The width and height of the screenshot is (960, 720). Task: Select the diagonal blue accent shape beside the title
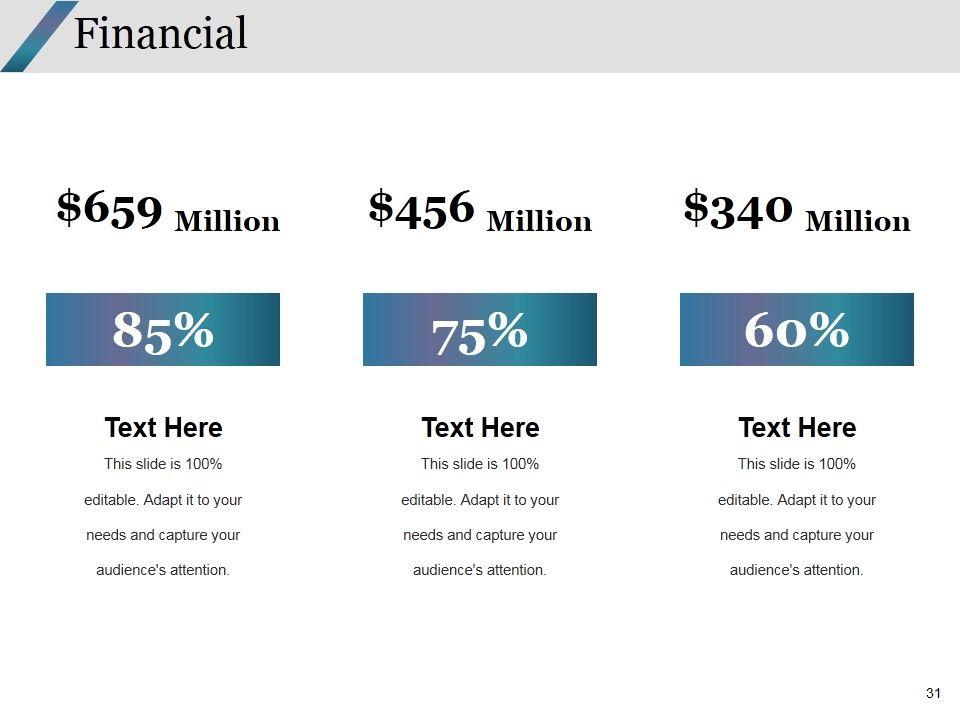point(38,36)
